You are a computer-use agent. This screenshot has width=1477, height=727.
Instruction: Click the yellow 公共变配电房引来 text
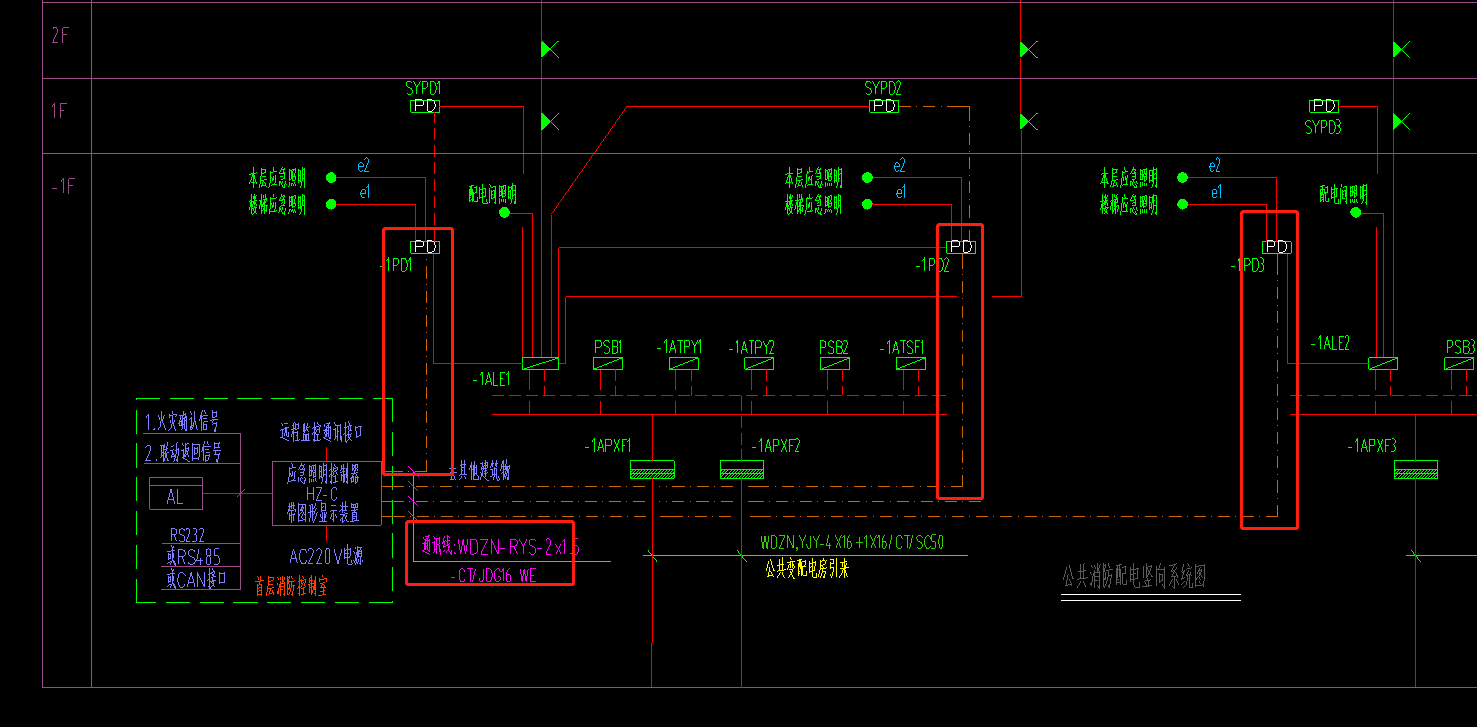tap(807, 569)
